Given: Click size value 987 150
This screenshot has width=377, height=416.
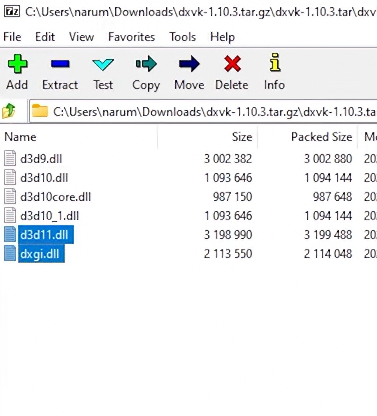Looking at the screenshot, I should 232,197.
